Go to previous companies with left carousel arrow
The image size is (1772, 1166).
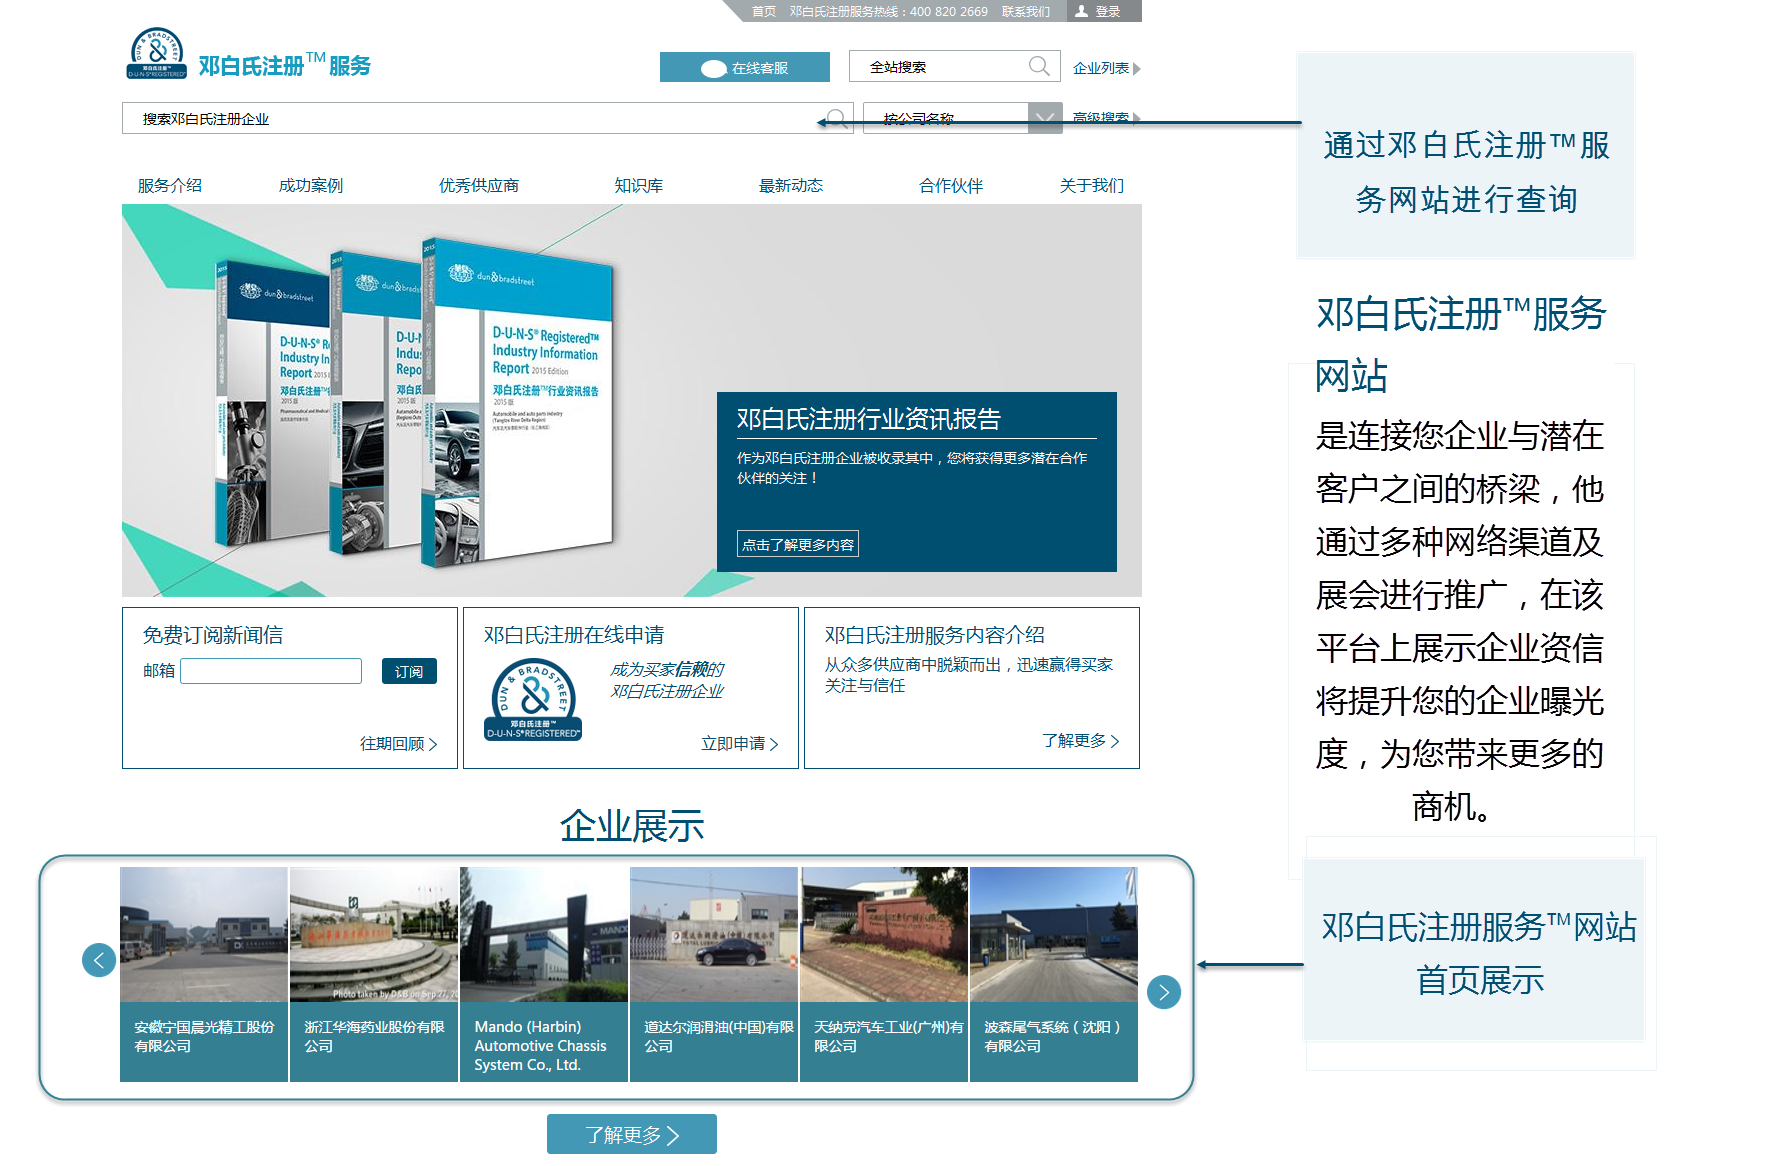(x=98, y=960)
